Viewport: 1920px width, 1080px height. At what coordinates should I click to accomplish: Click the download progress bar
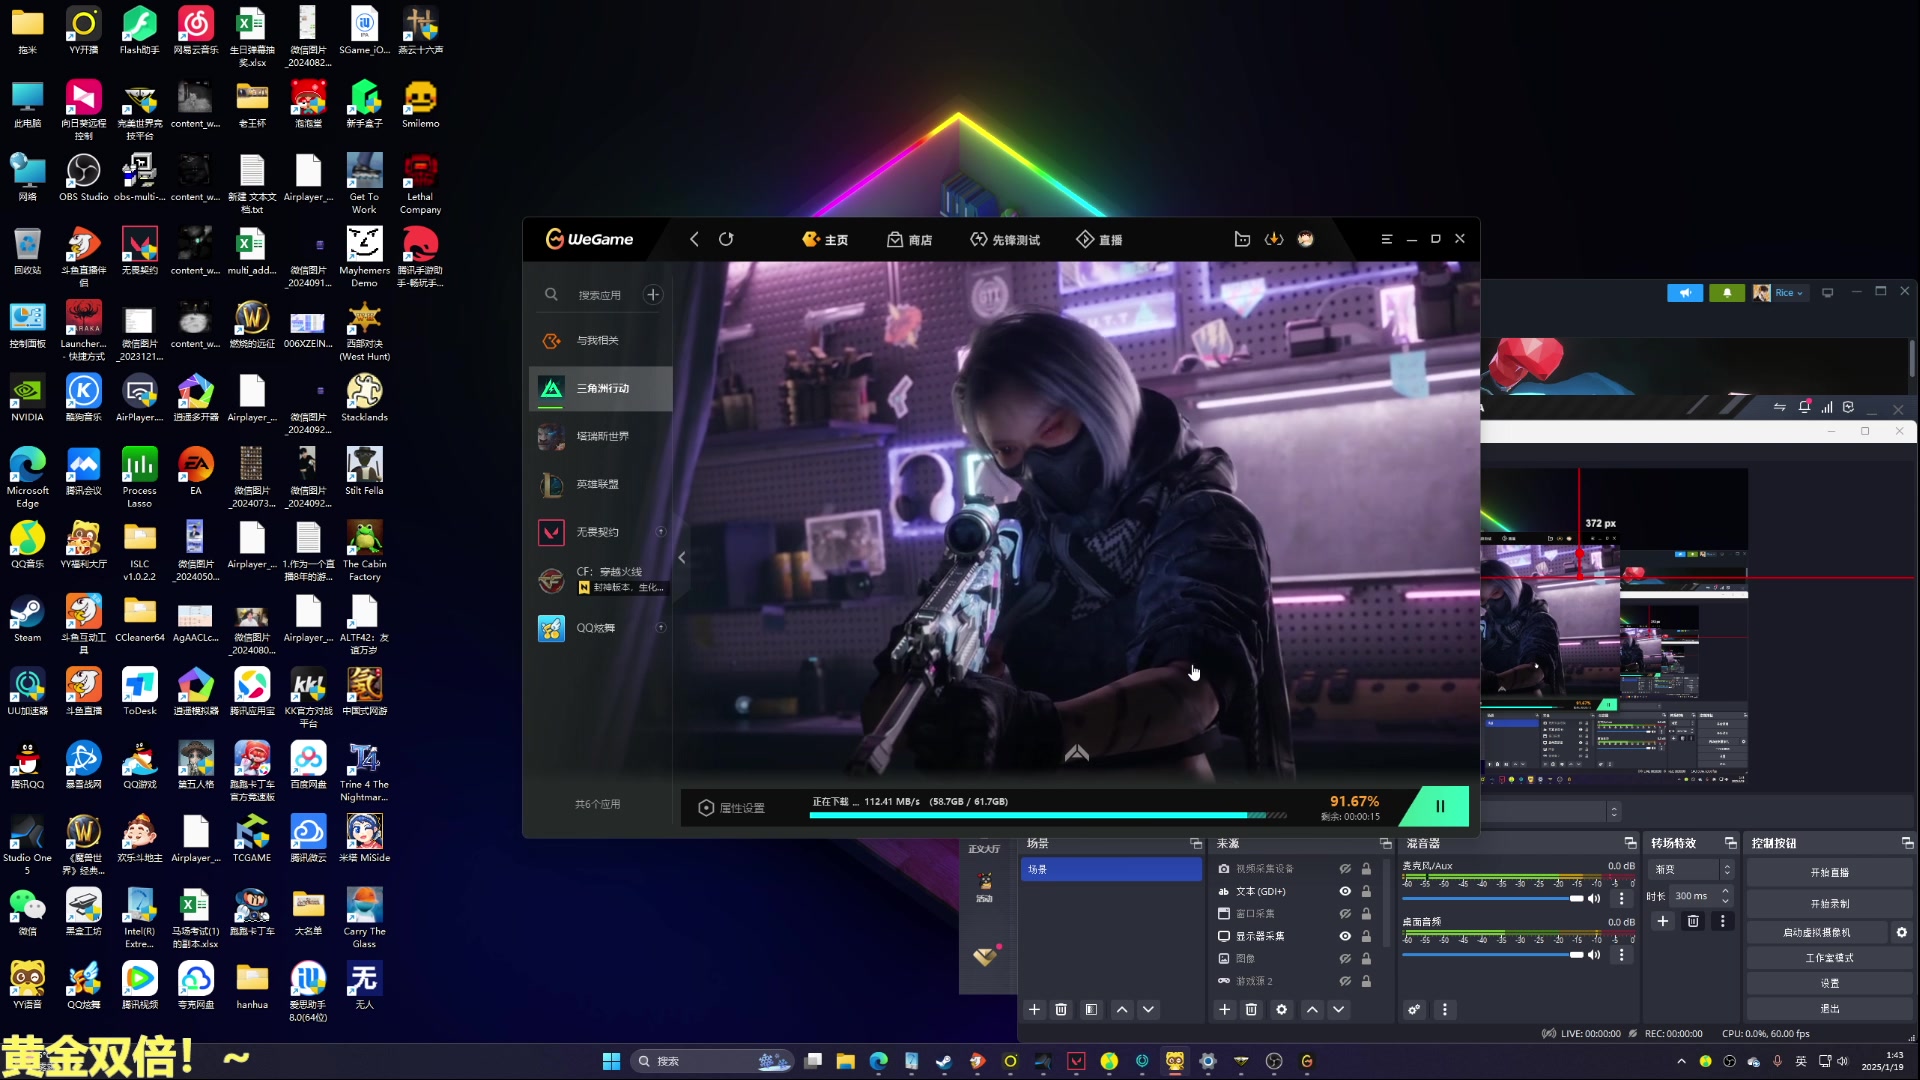(1047, 816)
